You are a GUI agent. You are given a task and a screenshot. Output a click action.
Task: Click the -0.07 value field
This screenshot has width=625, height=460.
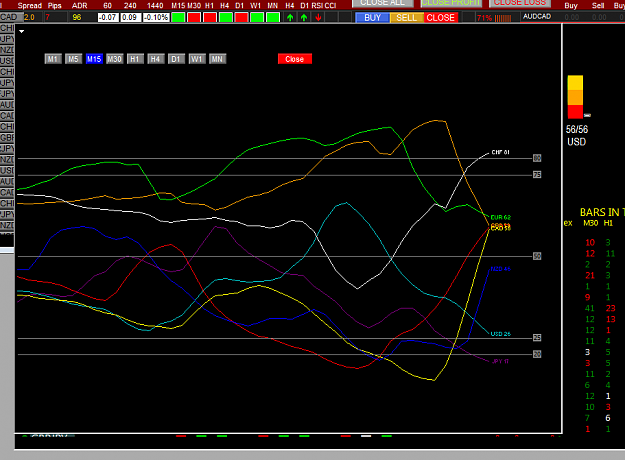tap(108, 18)
